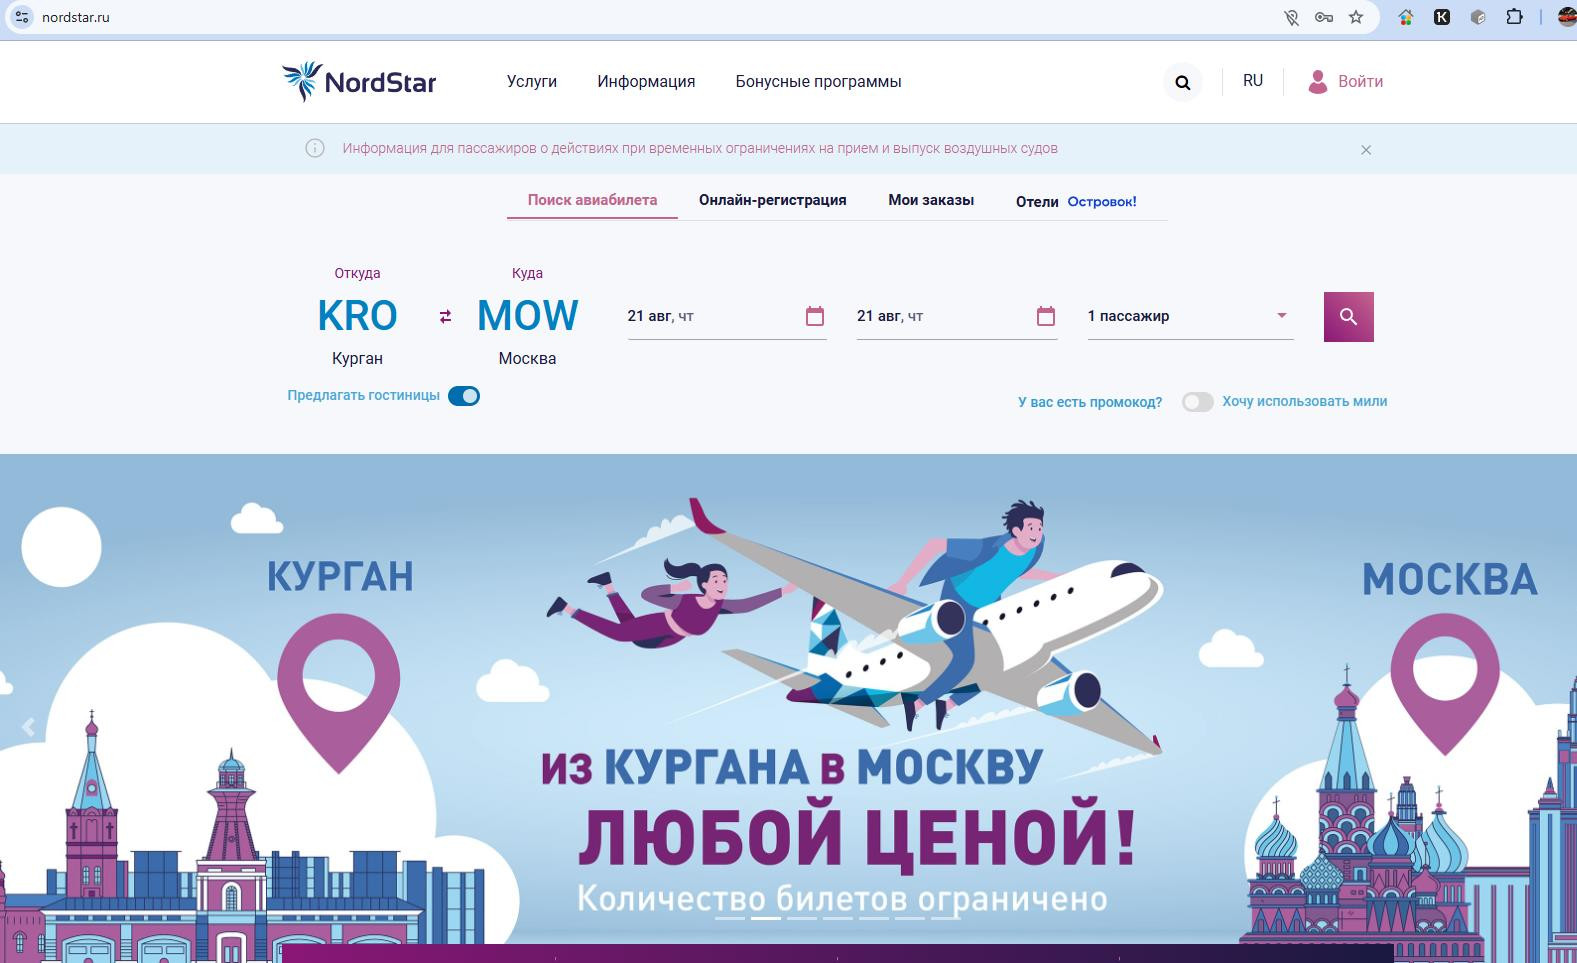Open departure date calendar icon
This screenshot has height=963, width=1577.
coord(815,316)
